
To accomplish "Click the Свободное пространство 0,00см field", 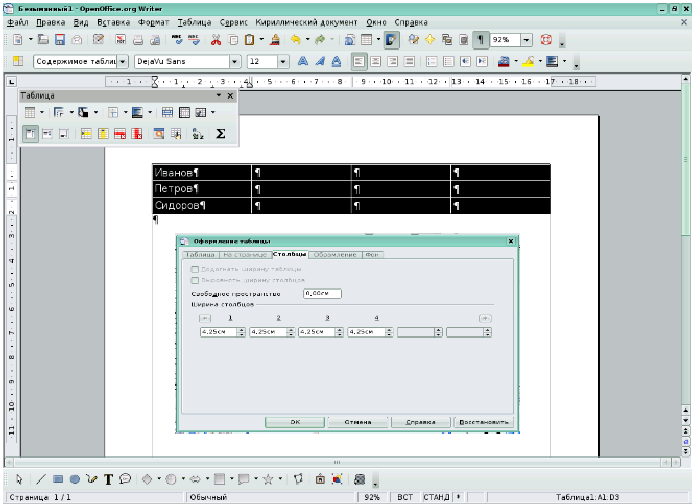I will 322,293.
